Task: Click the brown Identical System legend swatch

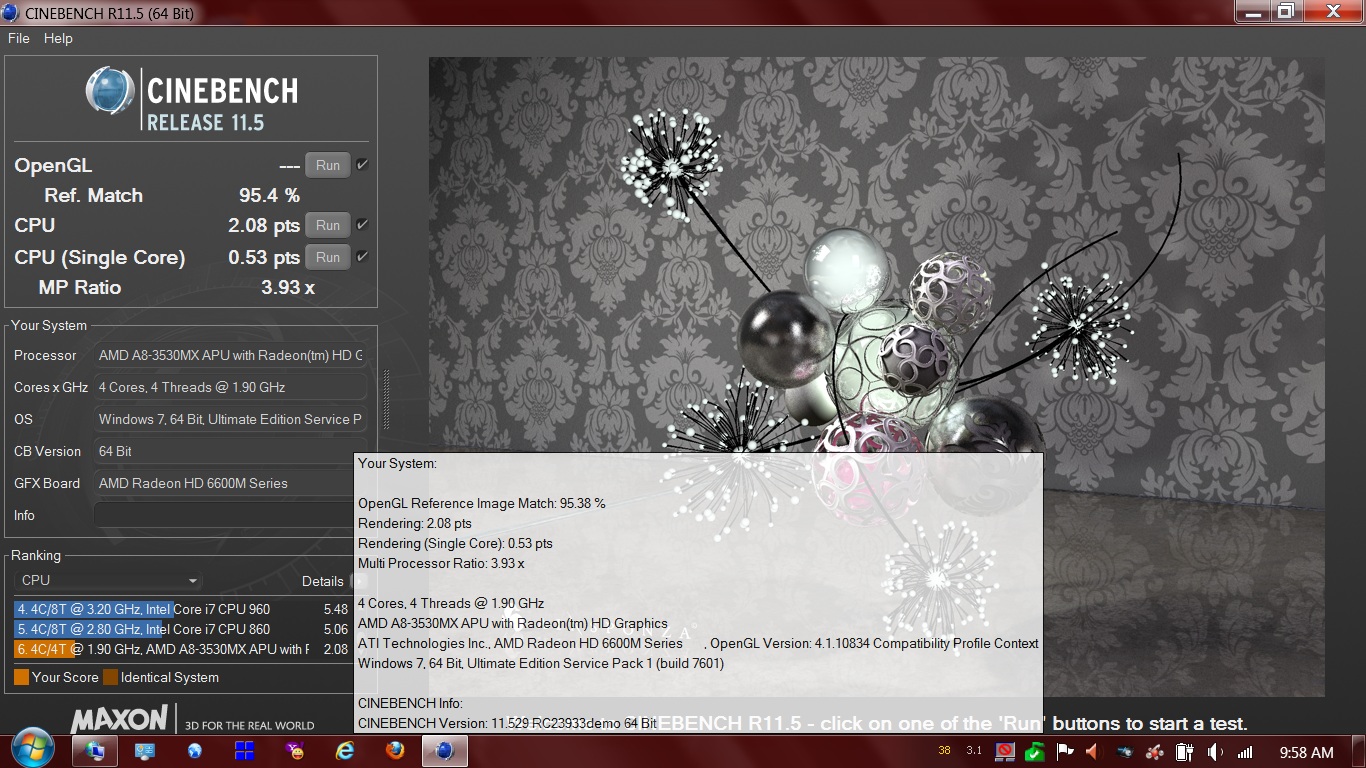Action: click(x=110, y=677)
